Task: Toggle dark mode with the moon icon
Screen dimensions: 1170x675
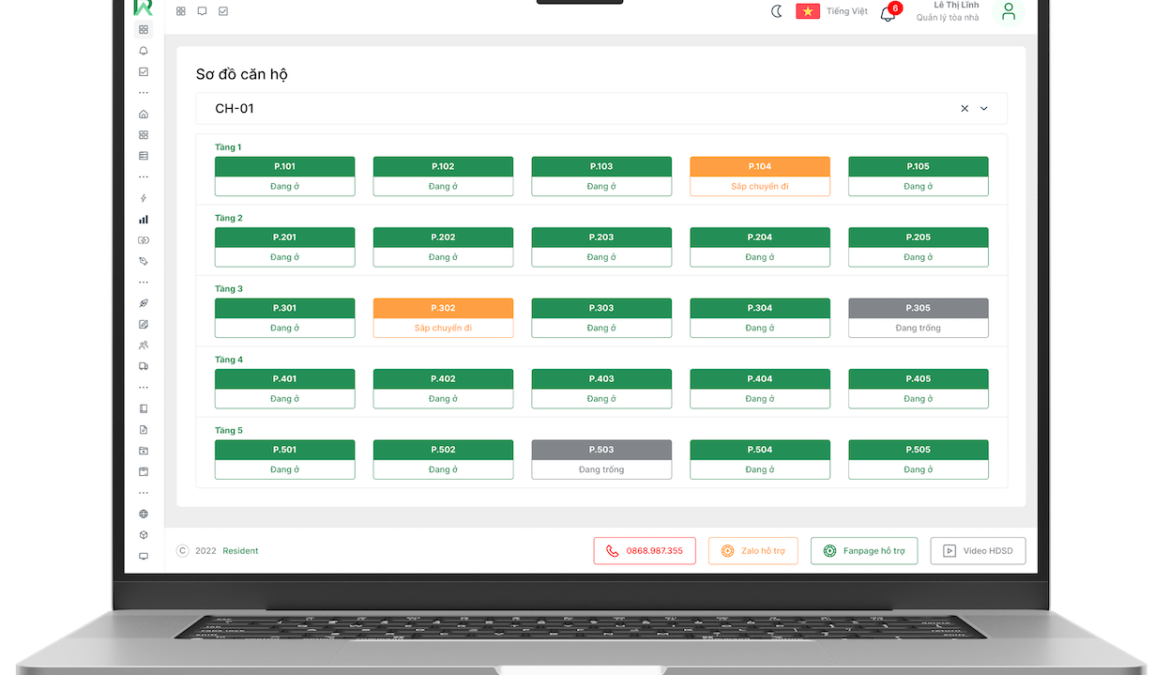Action: [x=777, y=12]
